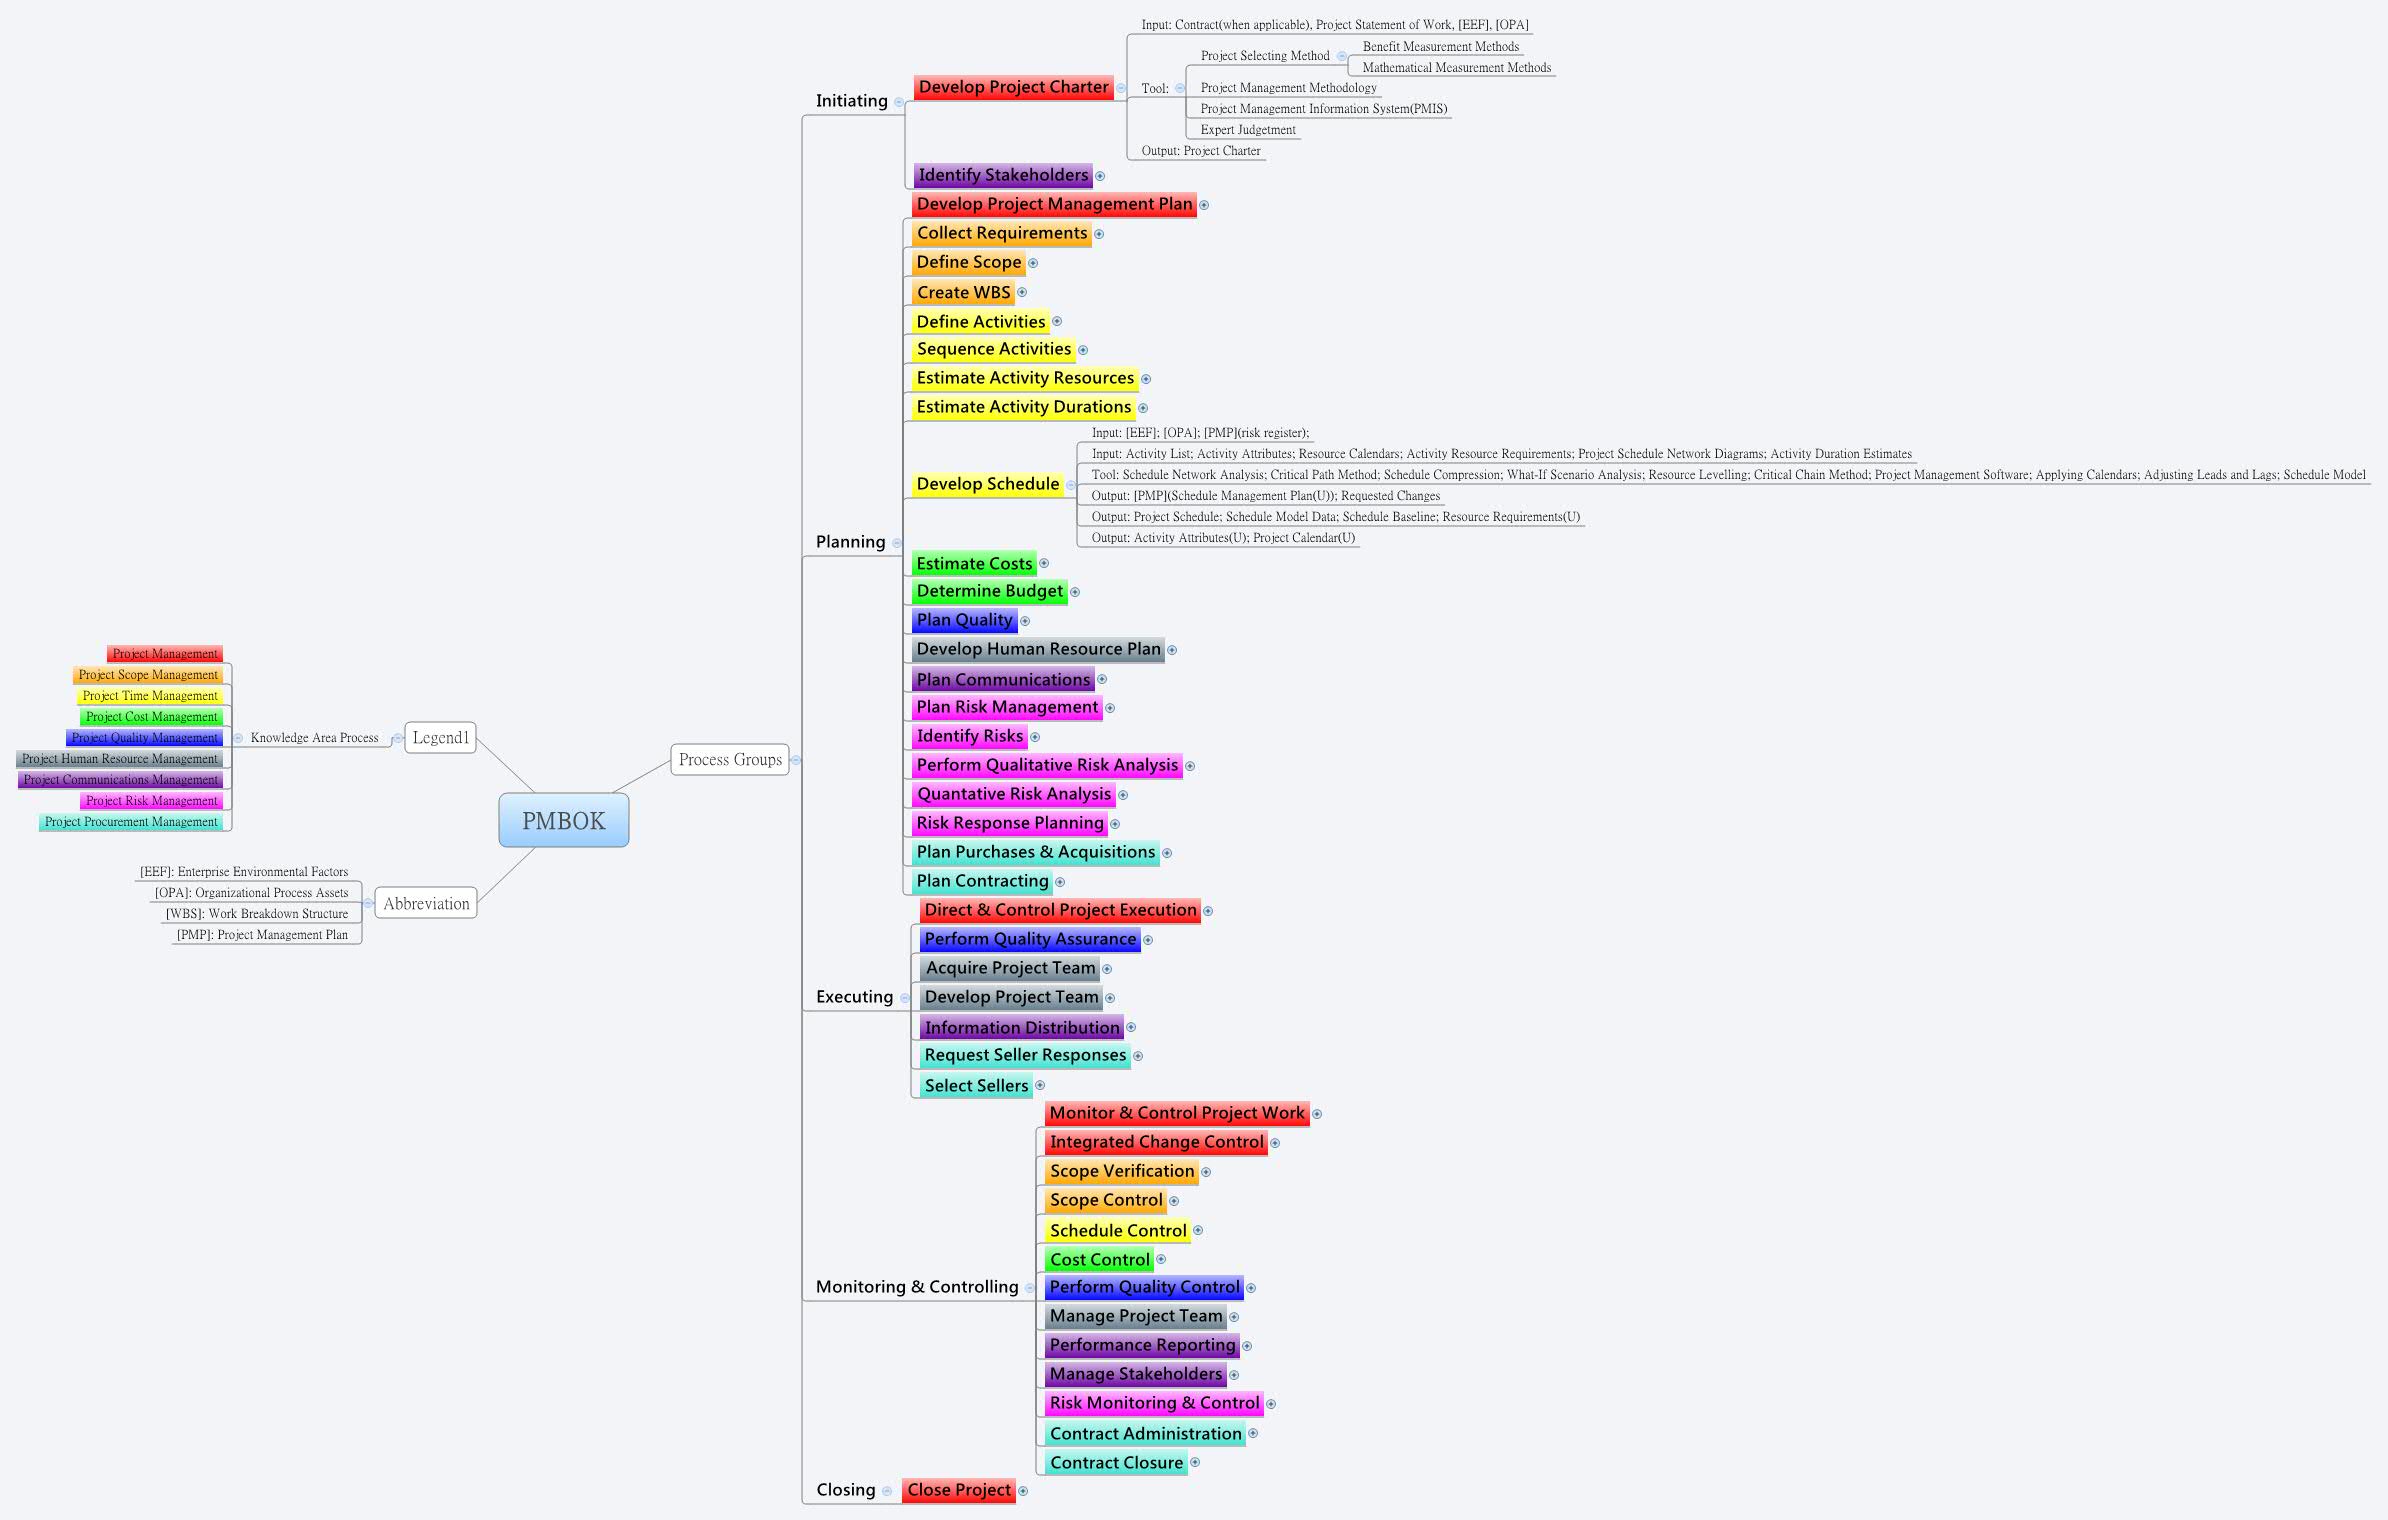Collapse the Process Groups branch
The width and height of the screenshot is (2388, 1520).
(x=796, y=760)
